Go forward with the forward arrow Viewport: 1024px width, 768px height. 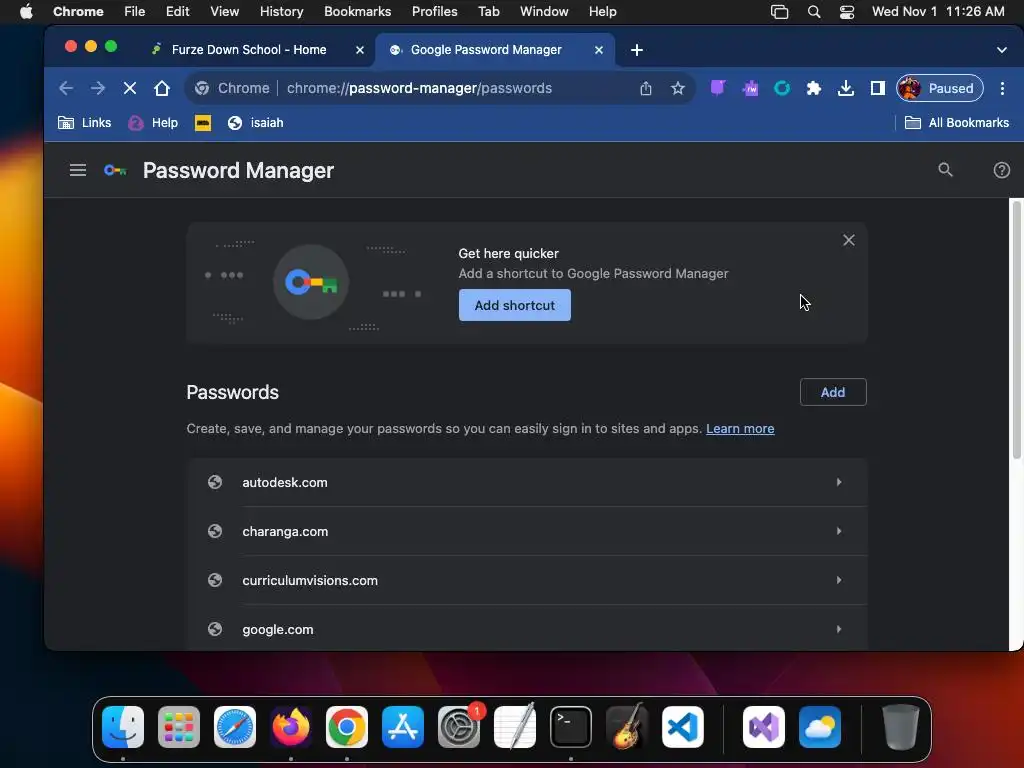click(x=98, y=88)
